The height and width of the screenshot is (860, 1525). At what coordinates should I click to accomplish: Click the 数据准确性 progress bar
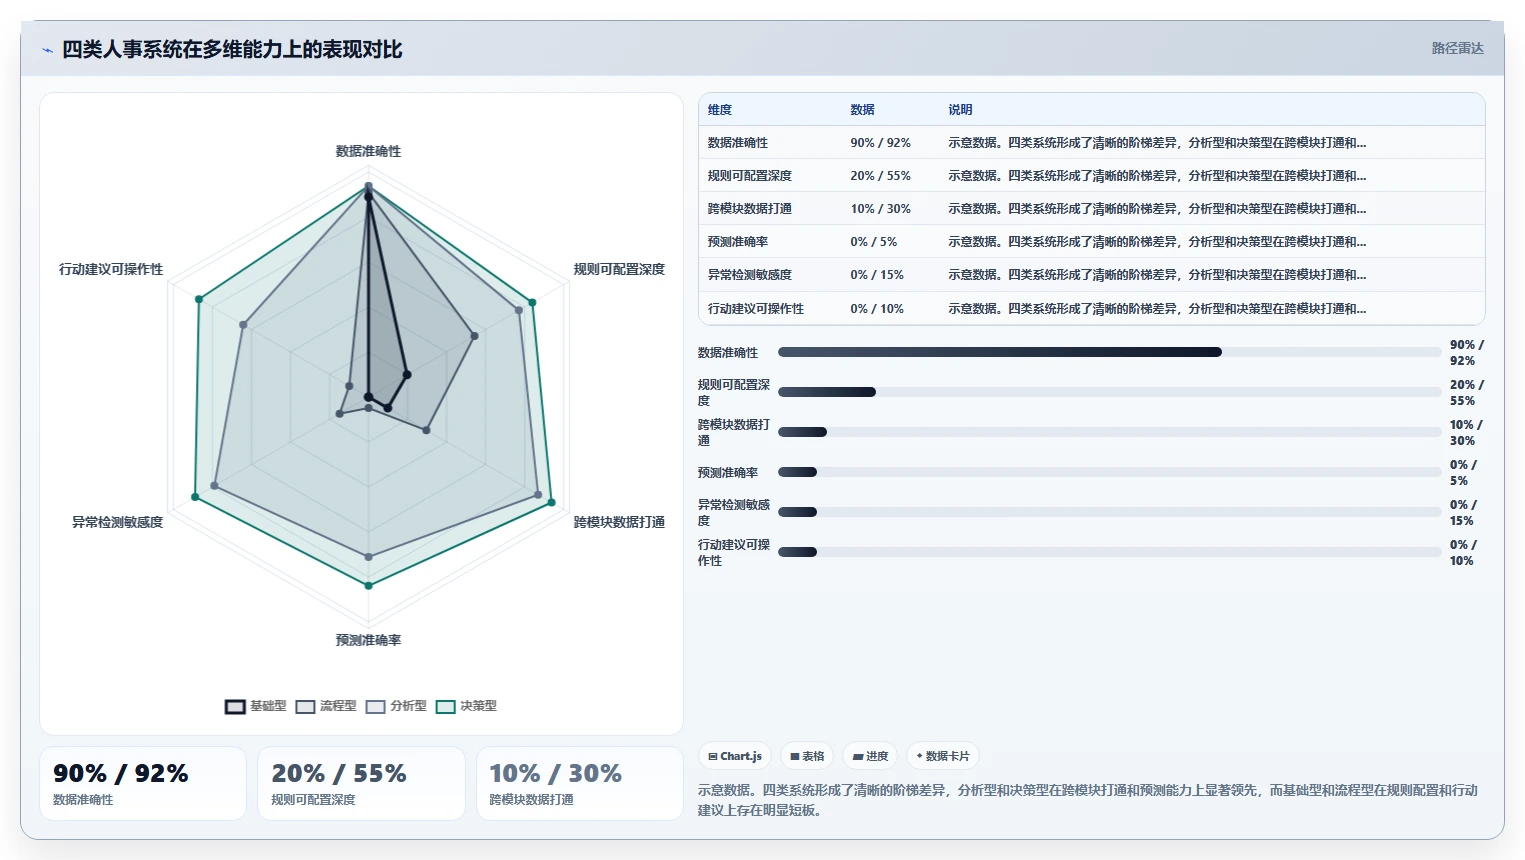pos(1110,352)
